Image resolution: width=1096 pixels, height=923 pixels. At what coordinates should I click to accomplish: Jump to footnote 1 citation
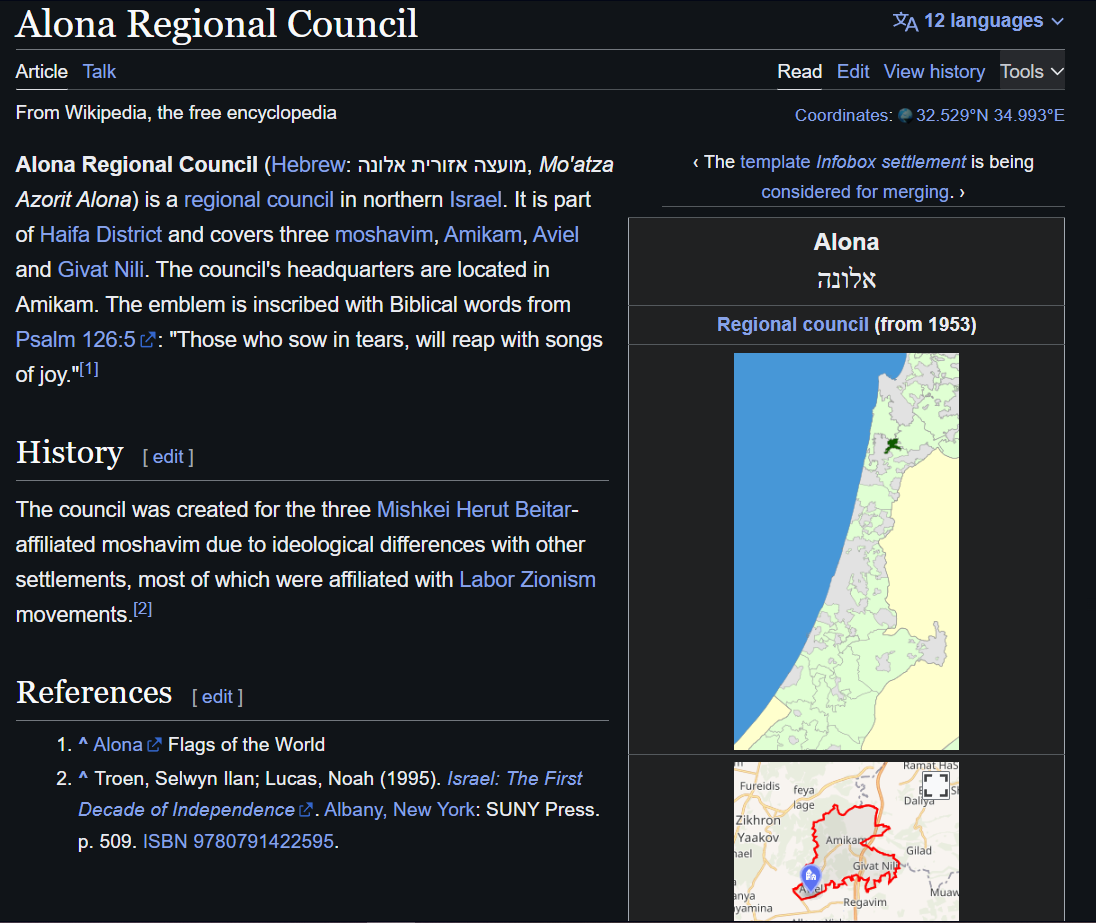(x=89, y=369)
